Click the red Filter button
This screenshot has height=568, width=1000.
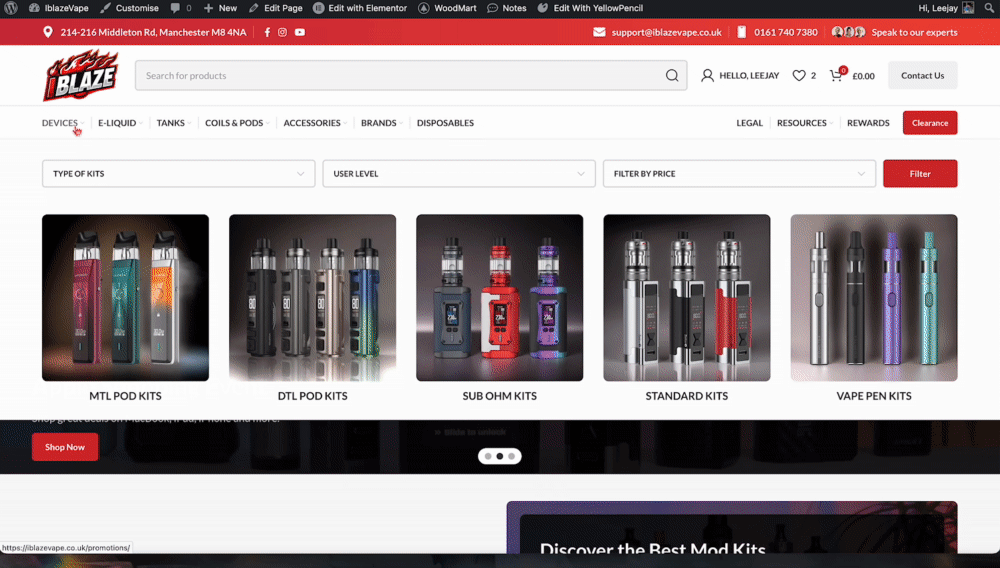pos(920,173)
